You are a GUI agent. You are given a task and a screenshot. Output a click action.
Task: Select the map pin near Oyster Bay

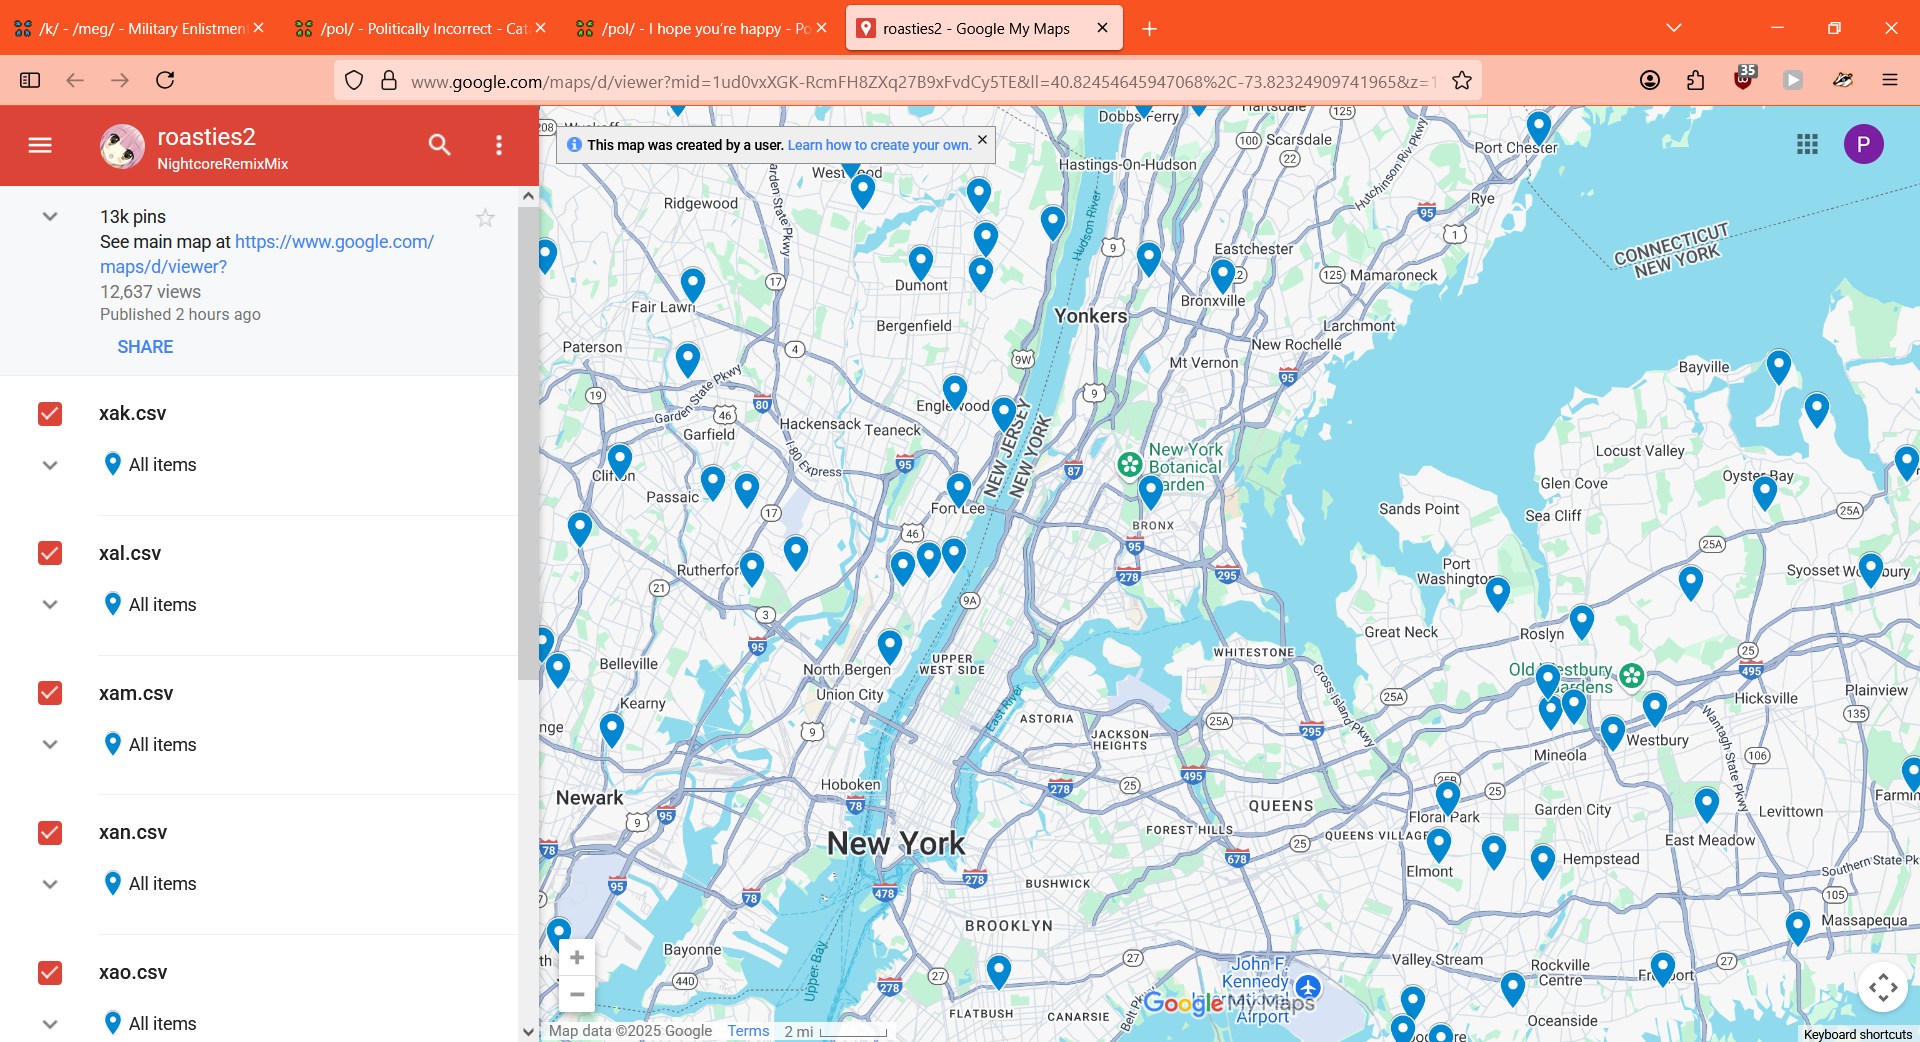click(1765, 491)
